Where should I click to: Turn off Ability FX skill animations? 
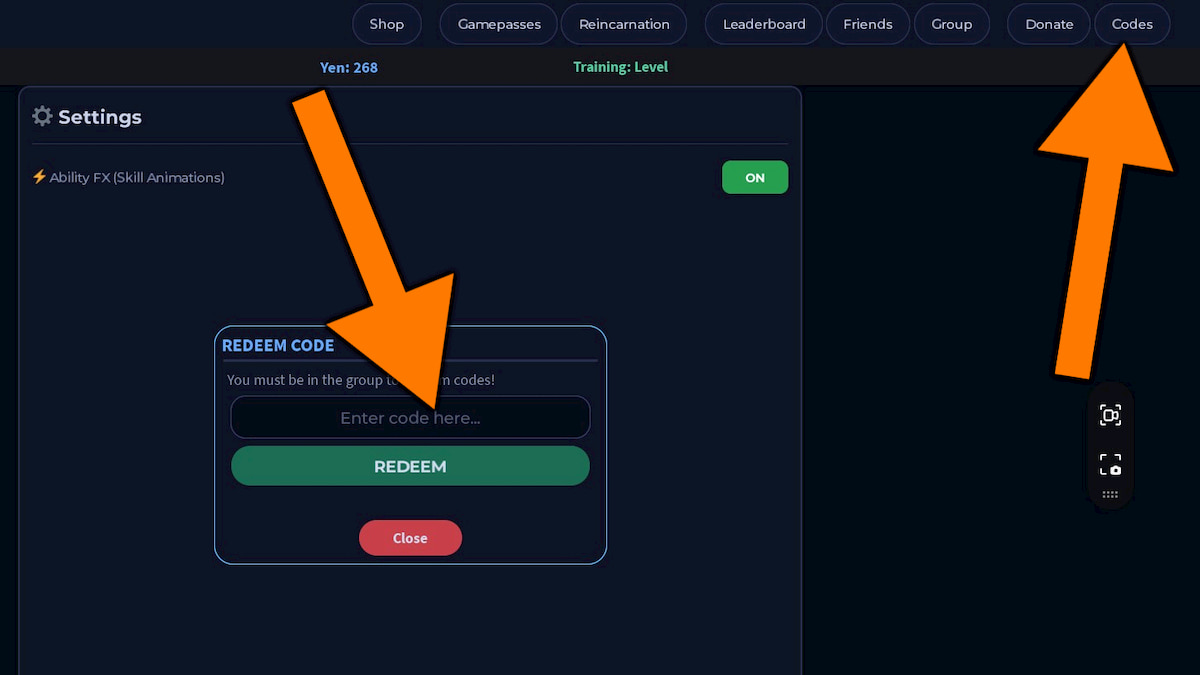[x=755, y=177]
